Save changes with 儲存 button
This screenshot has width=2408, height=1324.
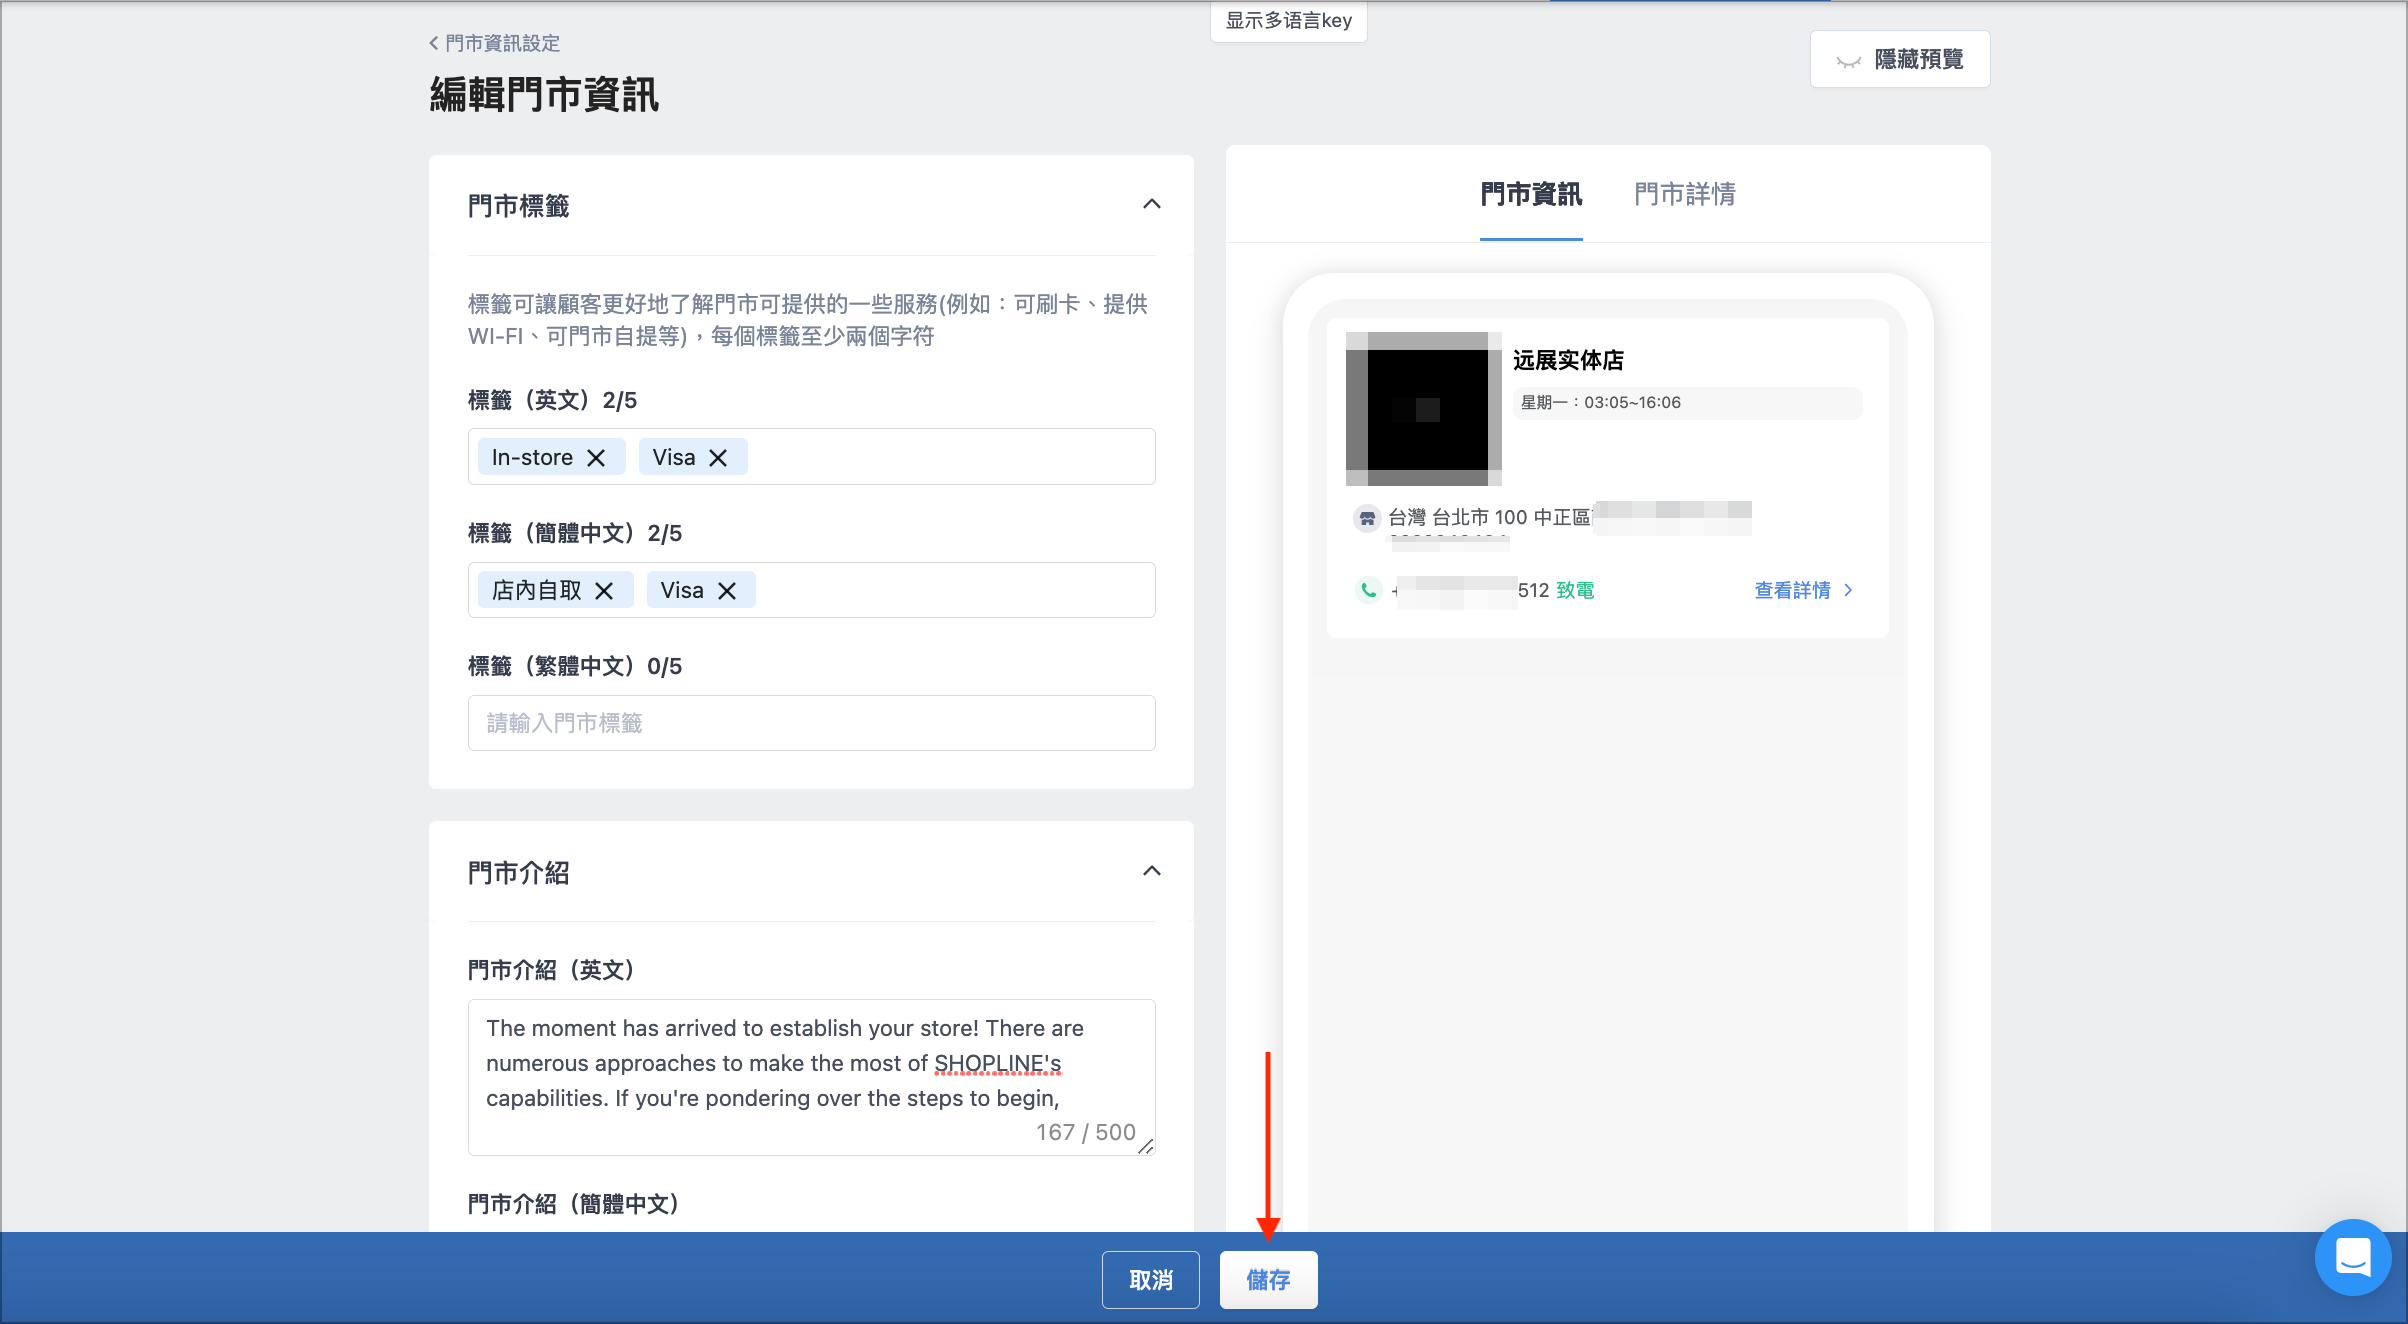point(1269,1280)
